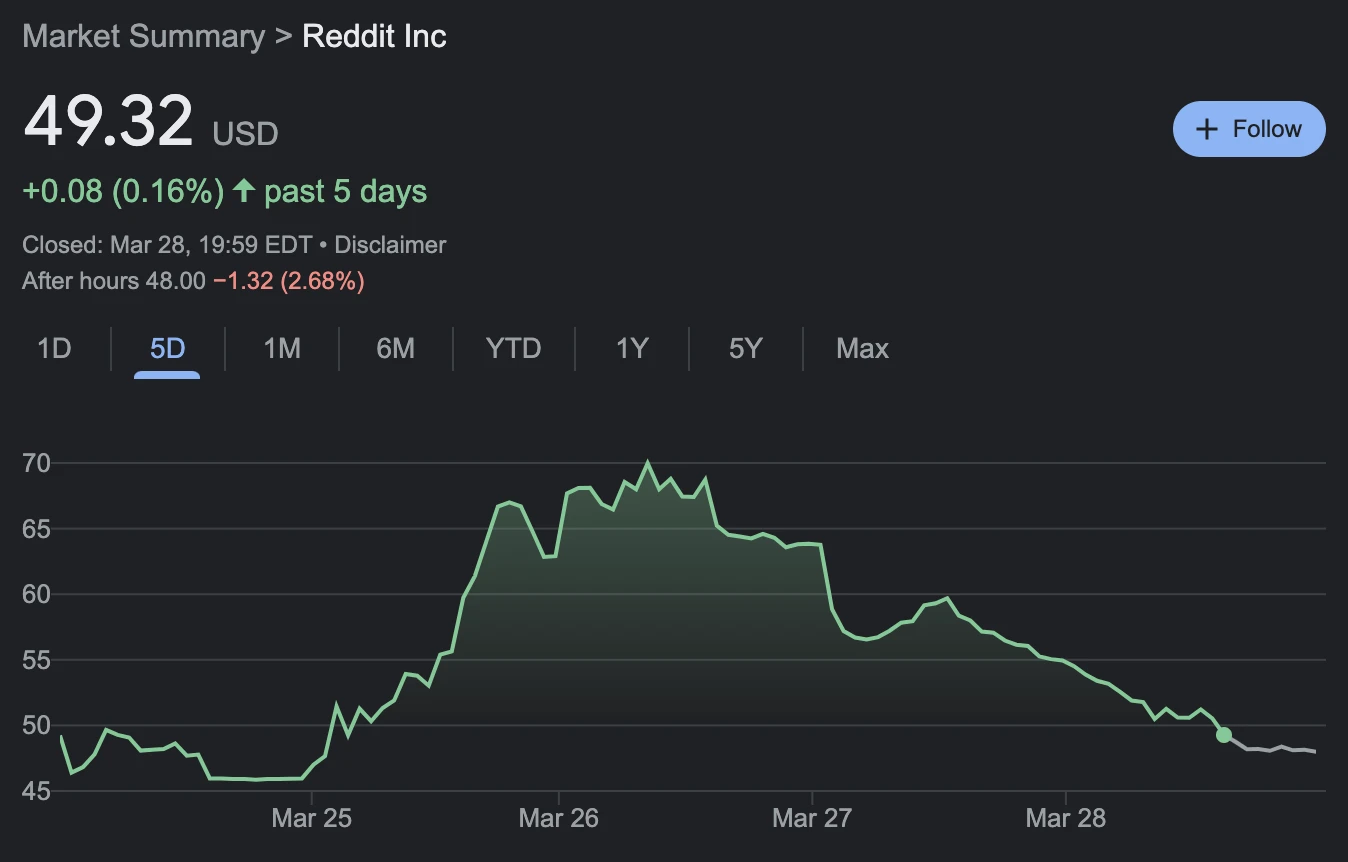The width and height of the screenshot is (1348, 862).
Task: Click the Reddit Inc title text
Action: (374, 37)
